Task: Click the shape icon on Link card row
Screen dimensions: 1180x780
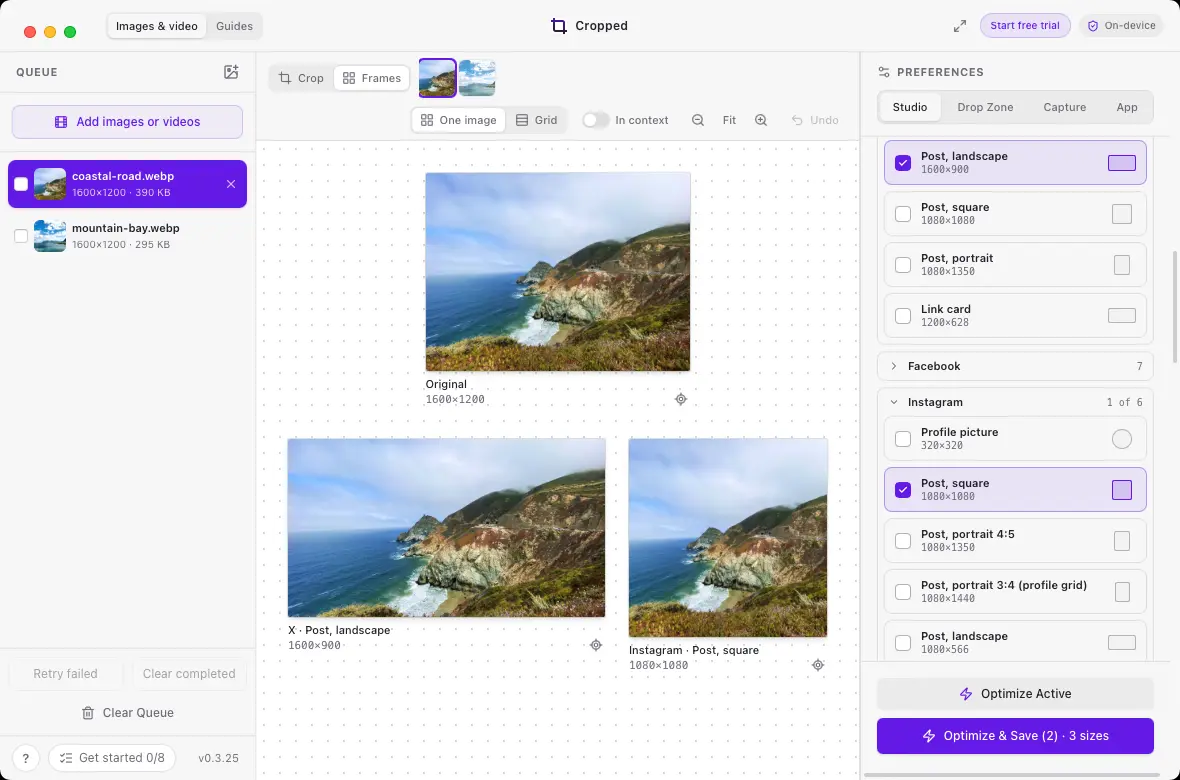Action: (x=1121, y=315)
